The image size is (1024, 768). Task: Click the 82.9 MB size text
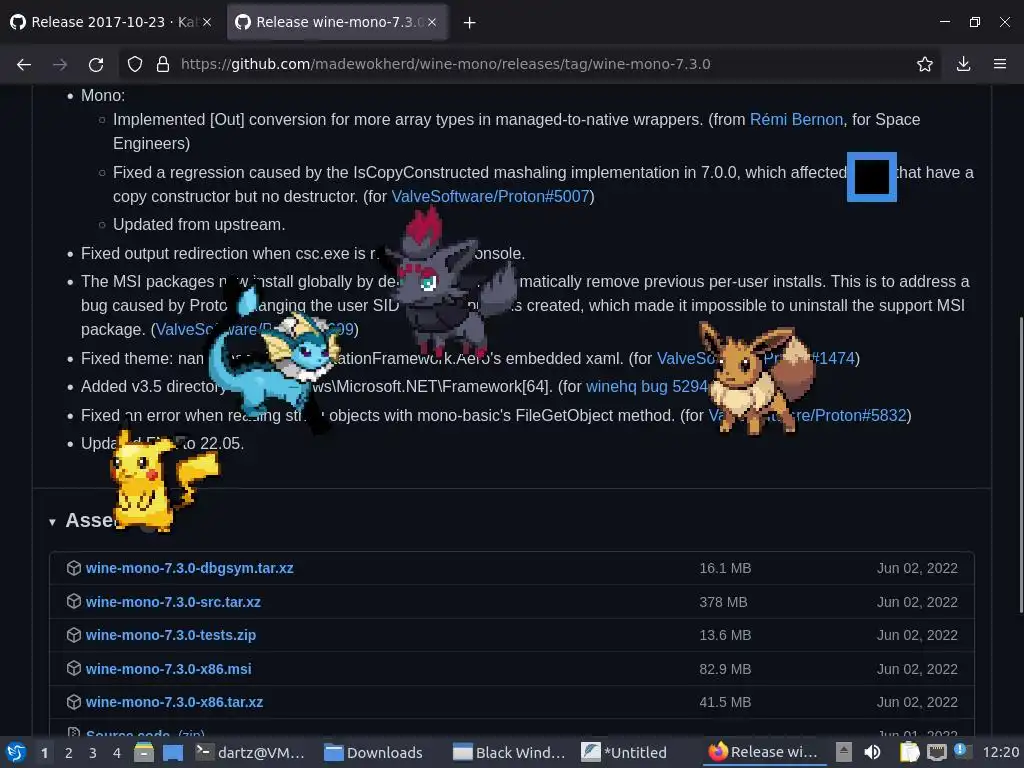click(725, 669)
